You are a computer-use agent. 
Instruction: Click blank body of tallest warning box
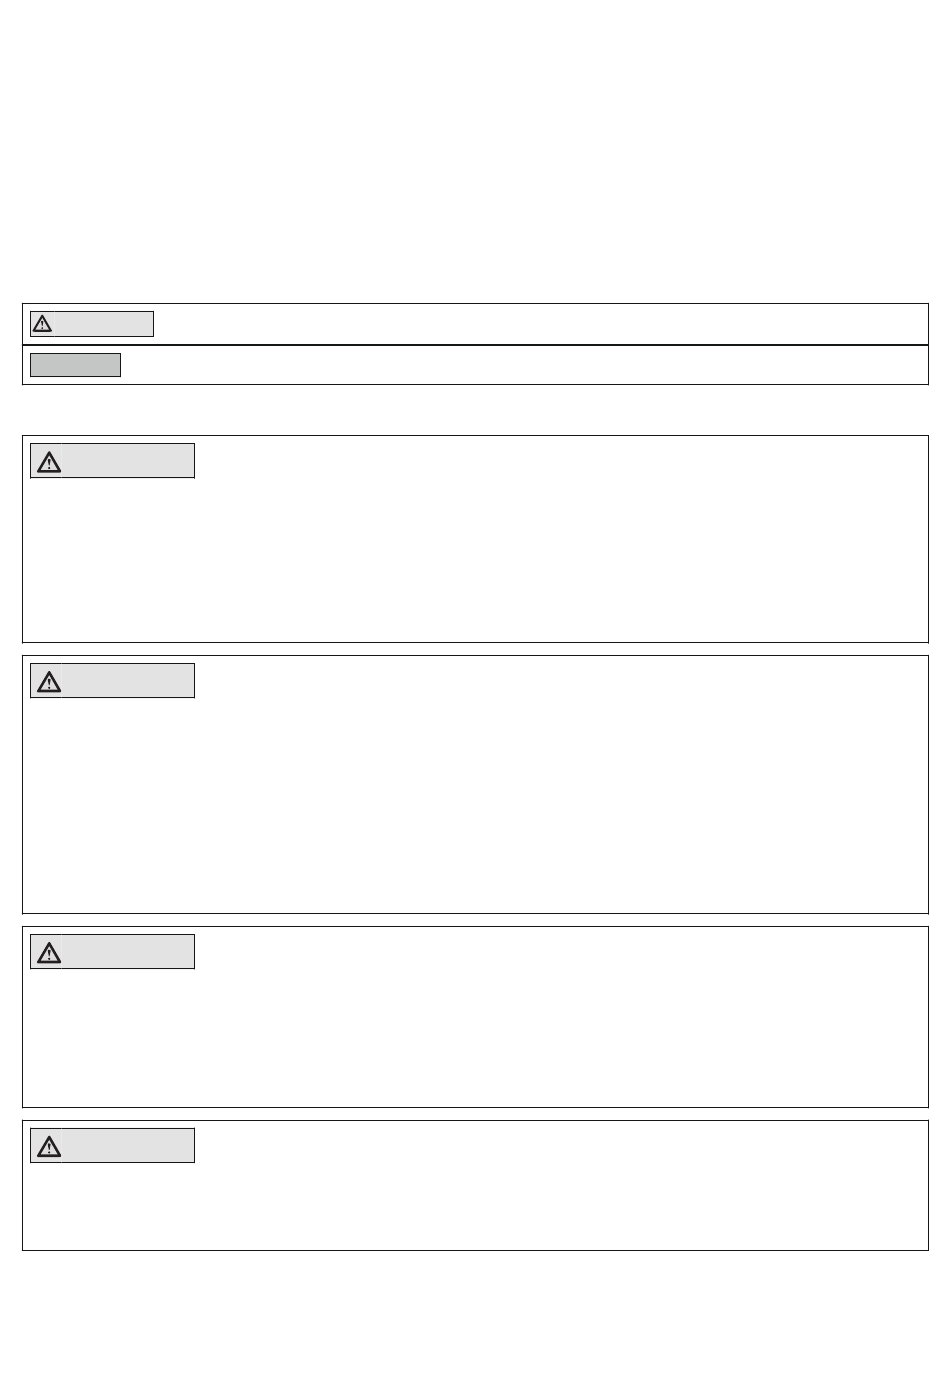475,805
